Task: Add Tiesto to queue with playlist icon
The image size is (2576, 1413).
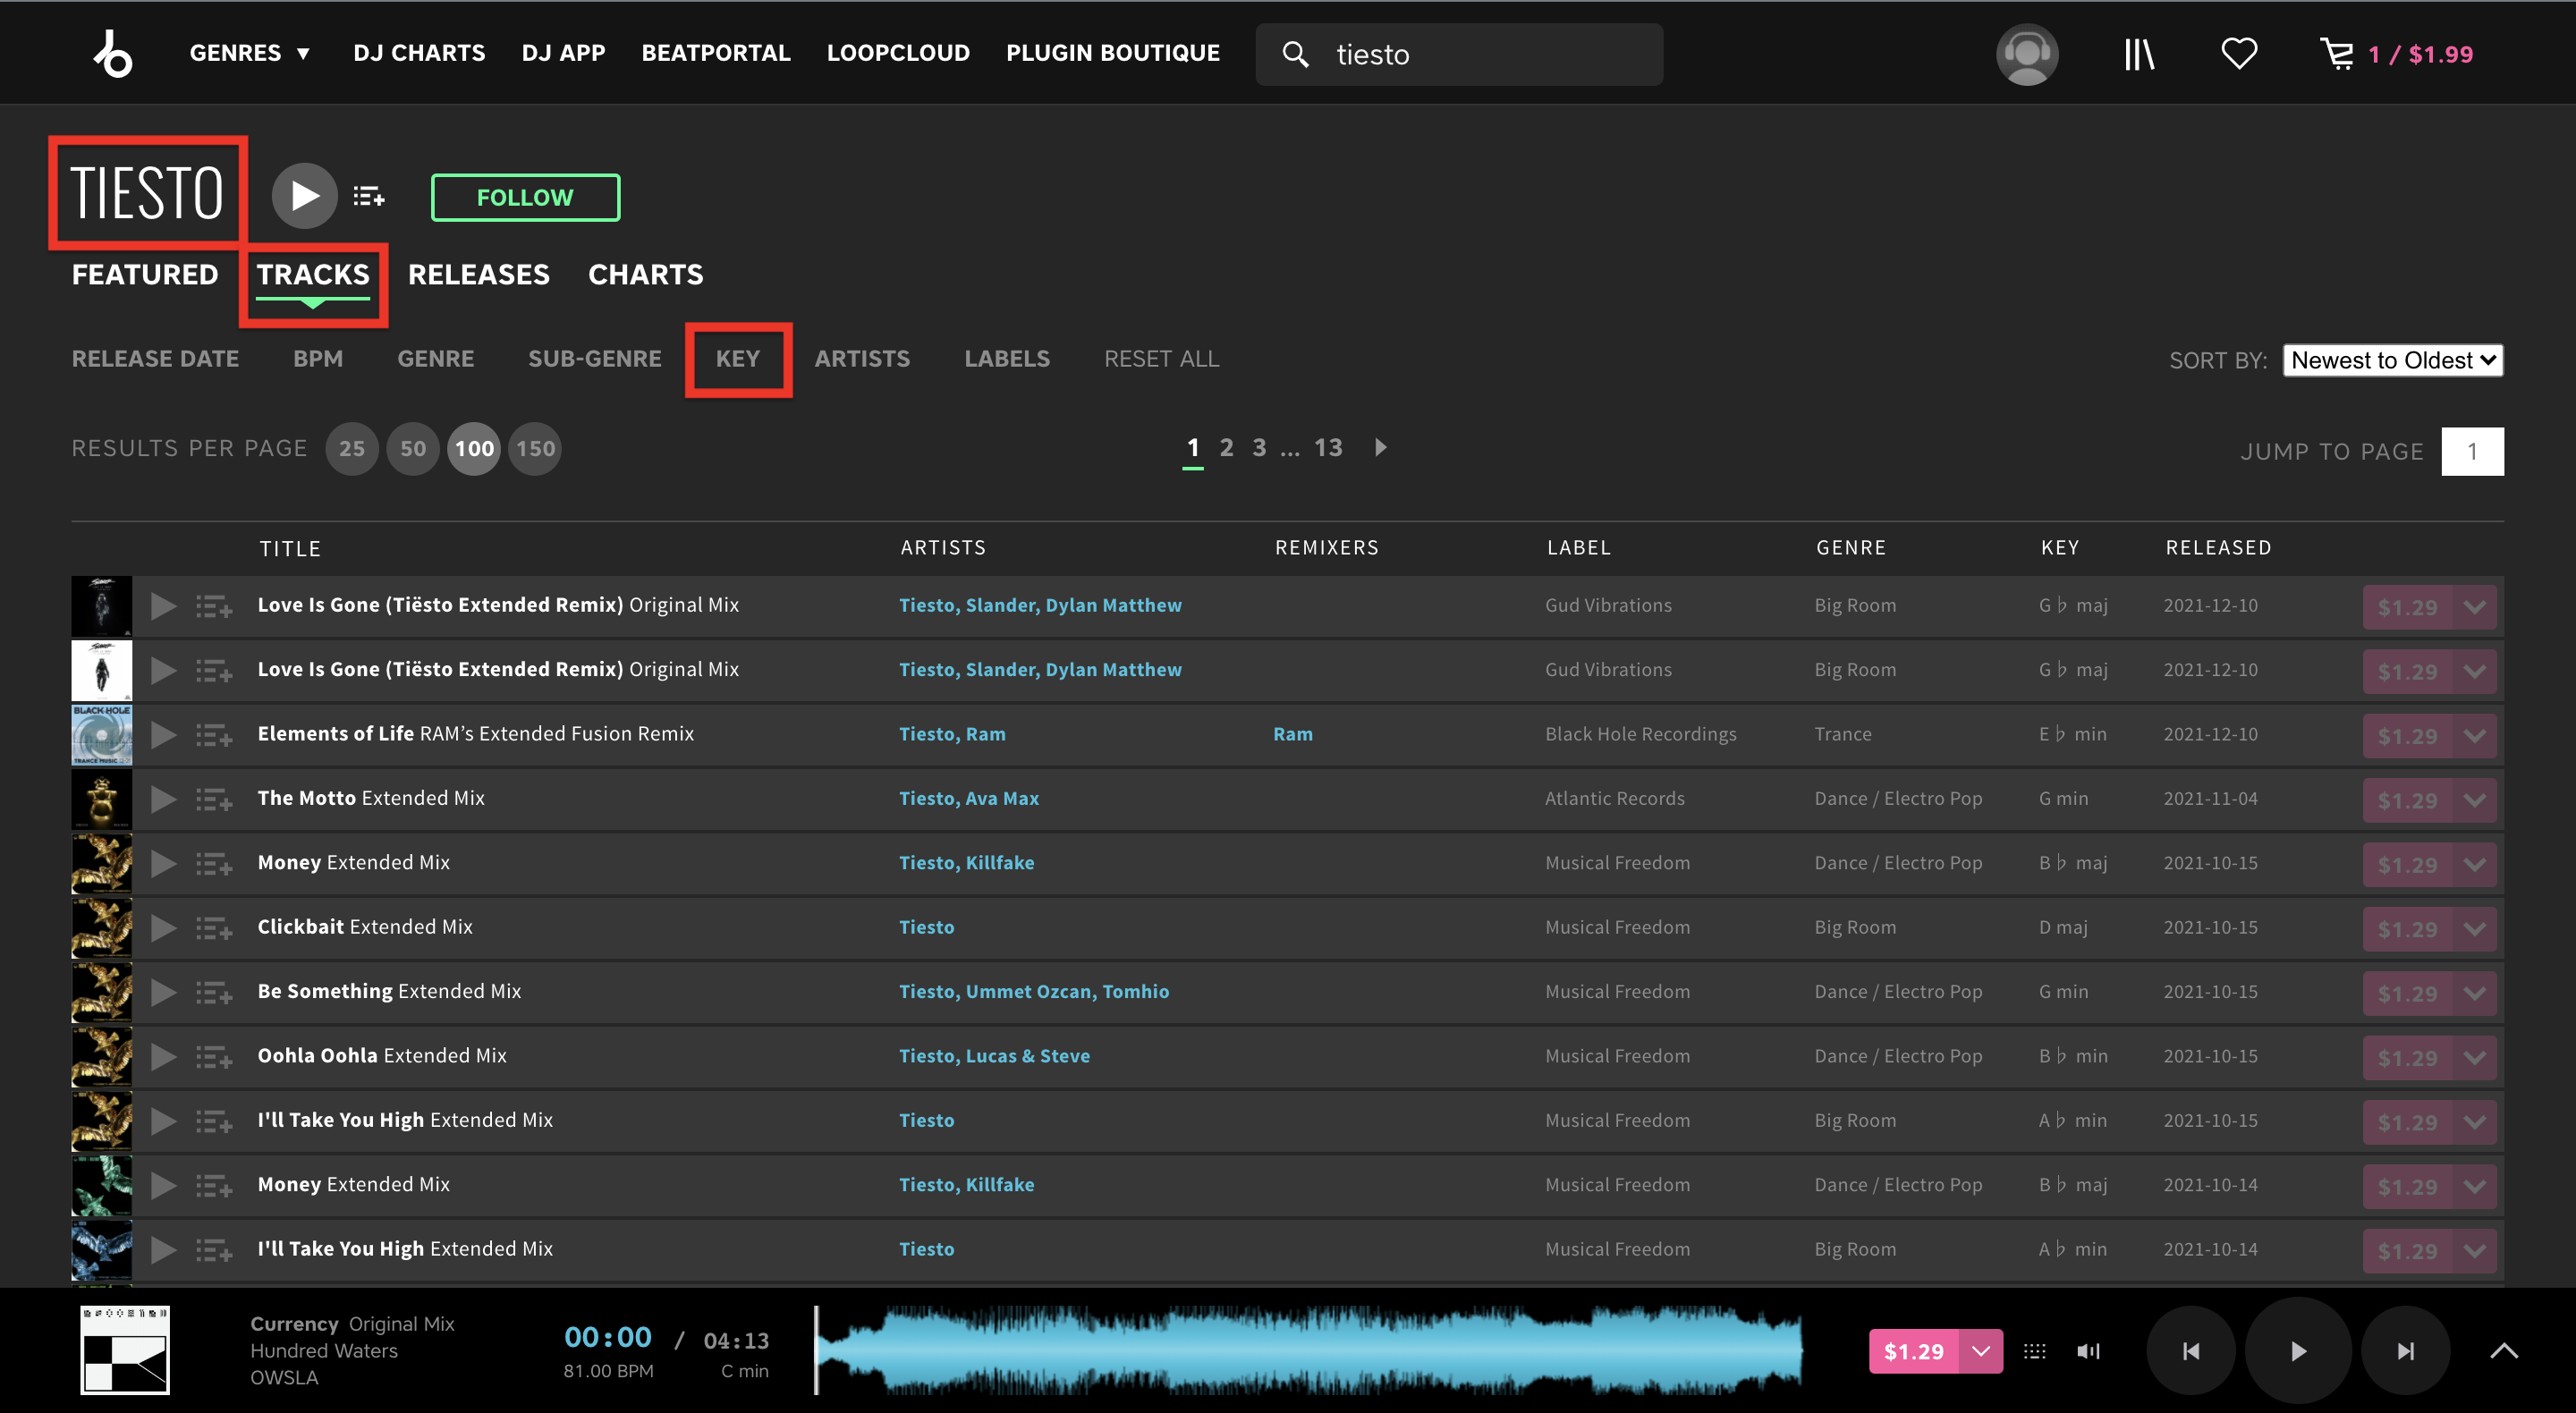Action: click(x=369, y=196)
